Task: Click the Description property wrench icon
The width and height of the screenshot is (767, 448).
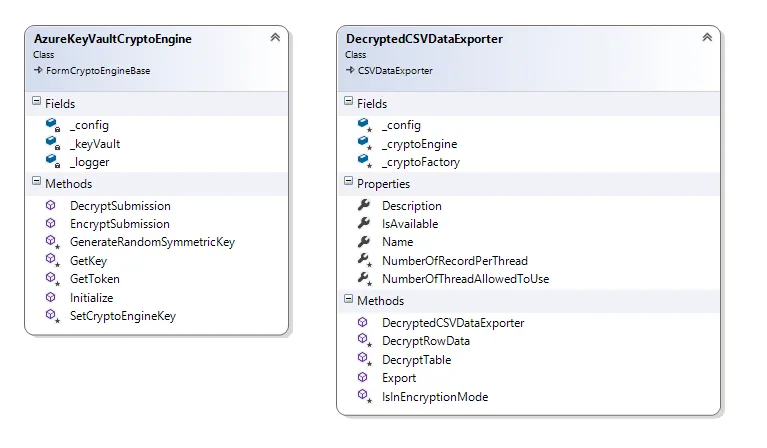Action: pyautogui.click(x=363, y=205)
